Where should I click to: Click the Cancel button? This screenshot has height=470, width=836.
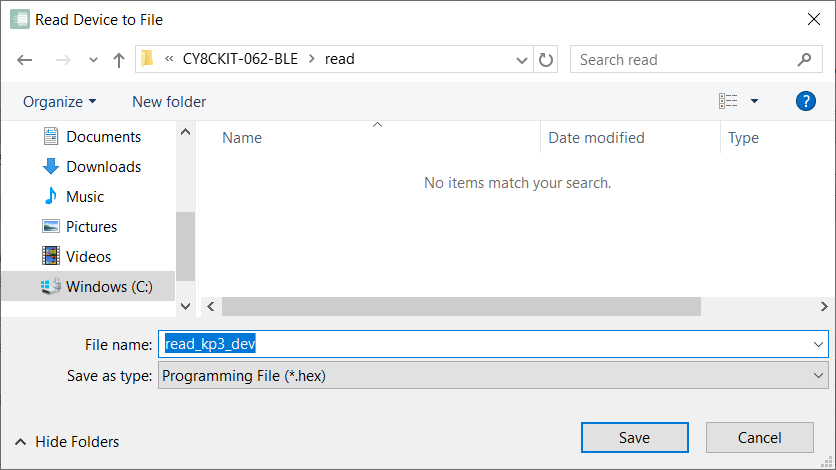click(x=759, y=438)
